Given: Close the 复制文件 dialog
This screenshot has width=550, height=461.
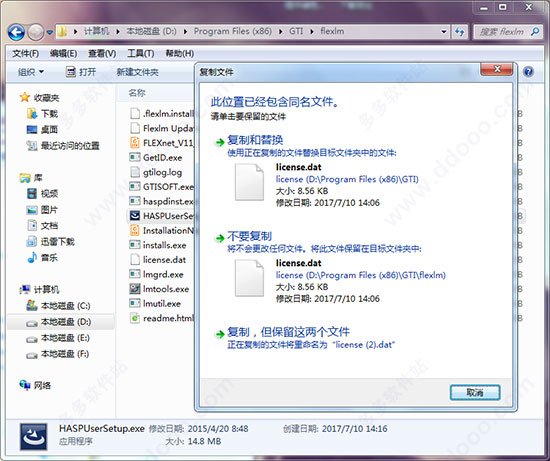Looking at the screenshot, I should tap(497, 69).
